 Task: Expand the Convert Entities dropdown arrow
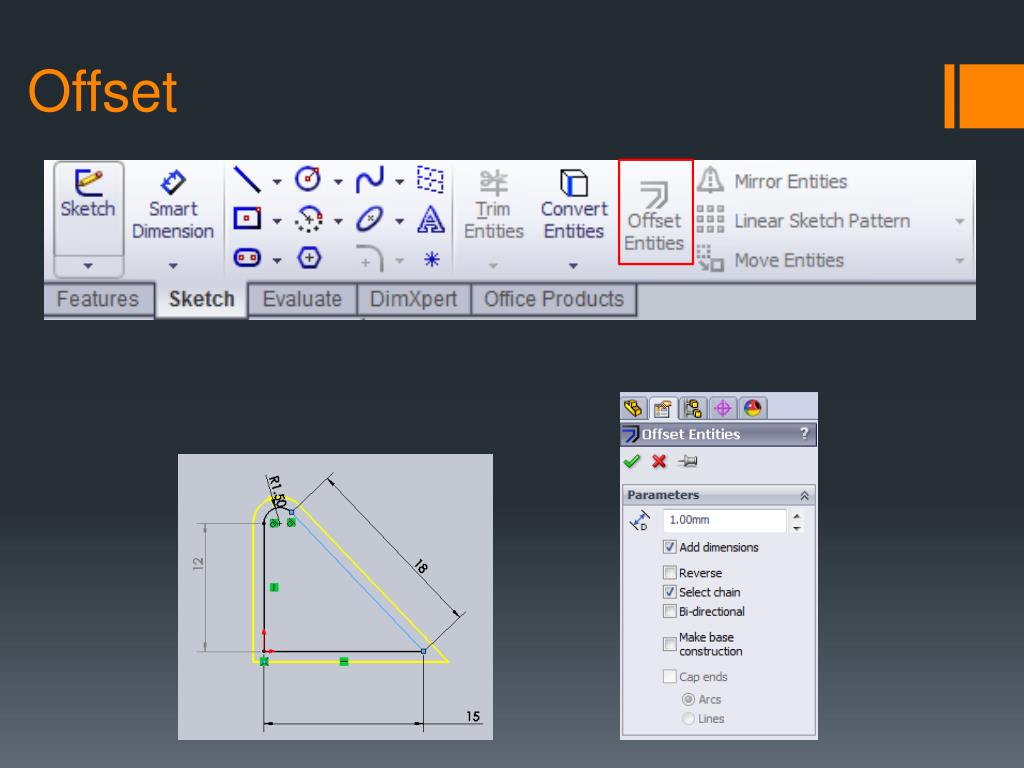573,266
